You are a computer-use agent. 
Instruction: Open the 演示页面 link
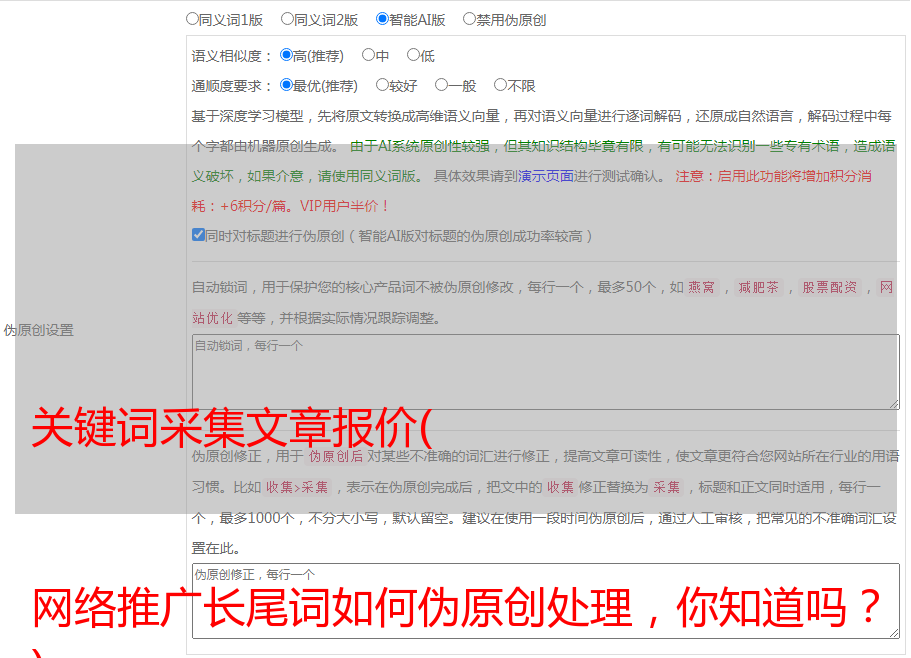tap(546, 176)
